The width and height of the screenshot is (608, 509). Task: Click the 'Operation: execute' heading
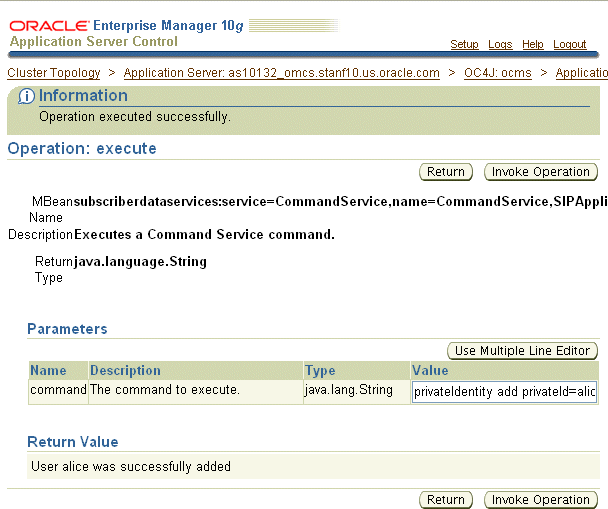82,148
